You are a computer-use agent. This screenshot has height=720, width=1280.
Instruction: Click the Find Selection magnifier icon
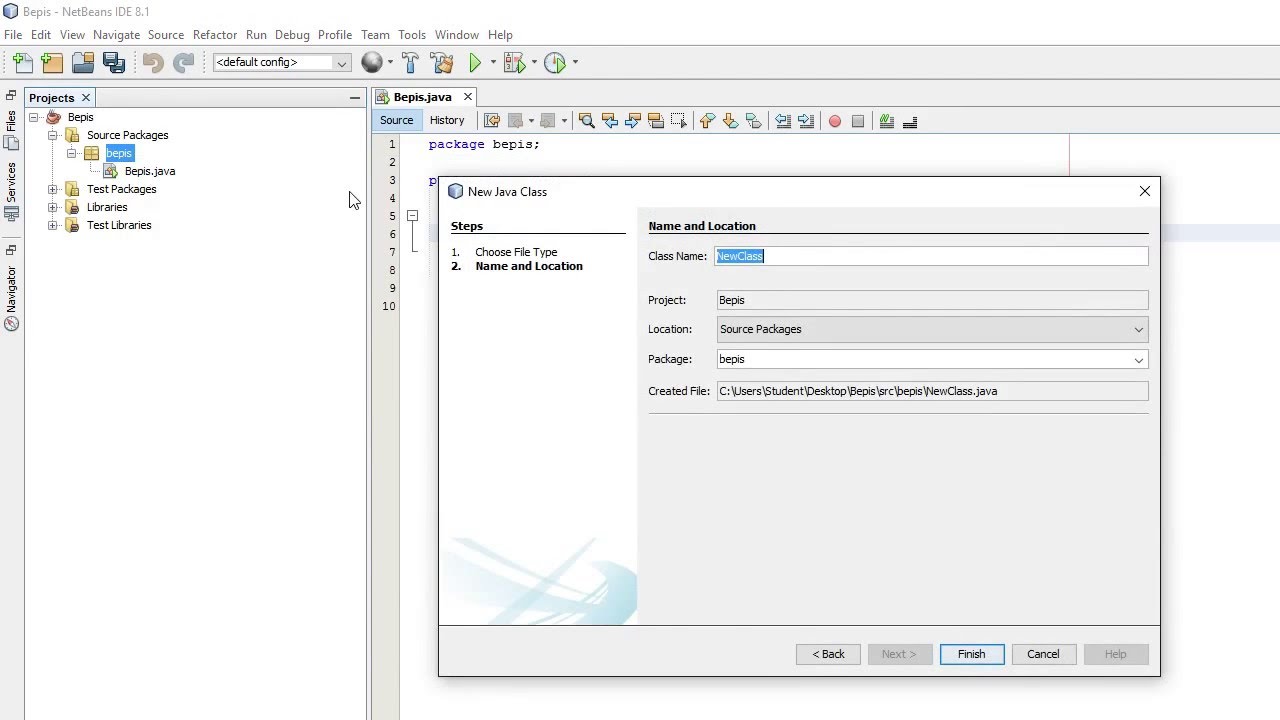[587, 121]
